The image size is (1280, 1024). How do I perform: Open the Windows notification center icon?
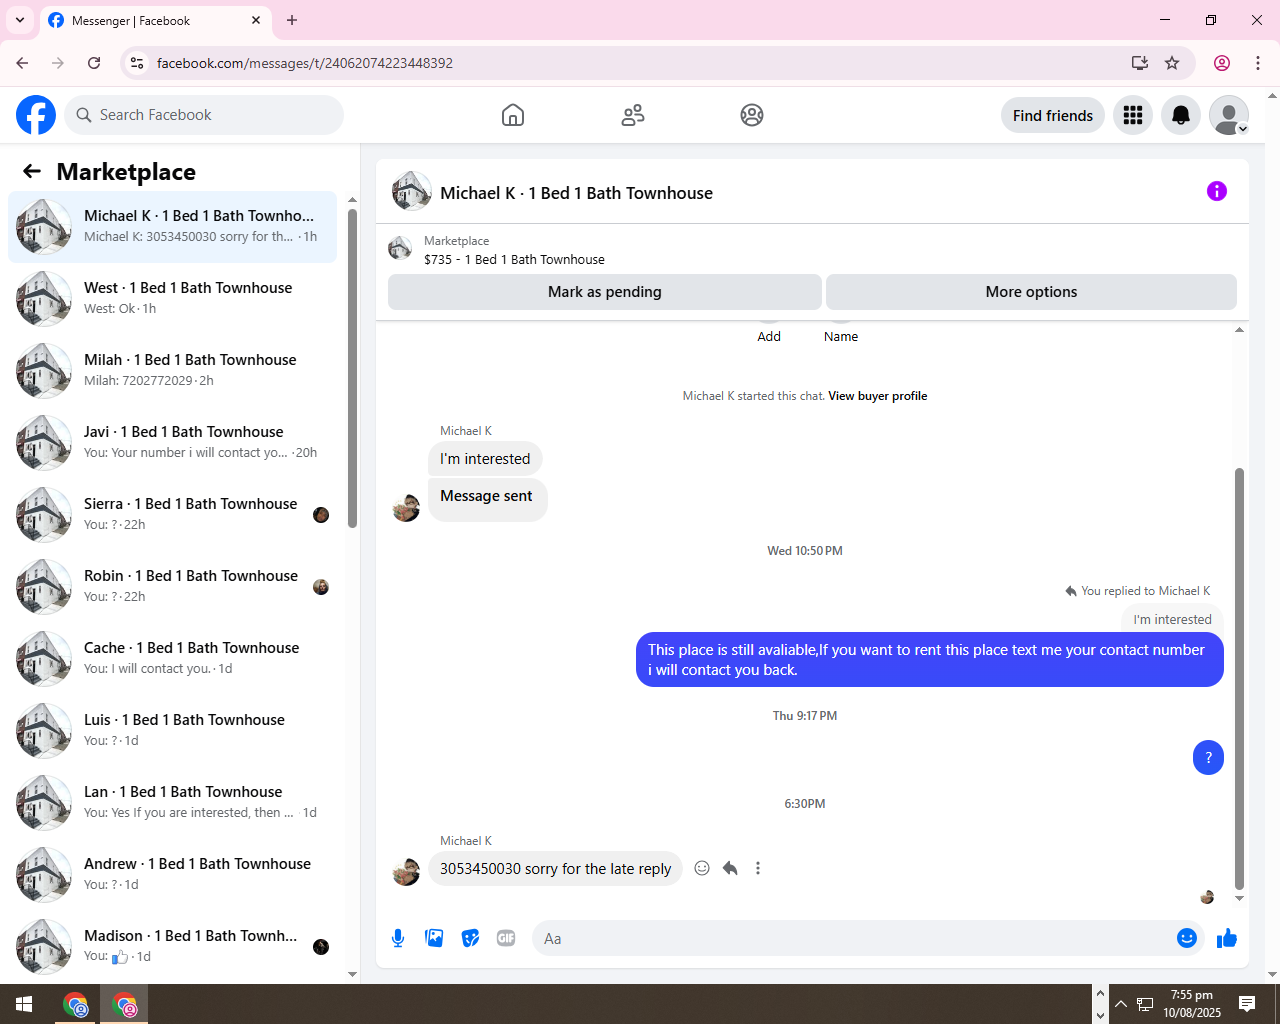tap(1247, 1004)
